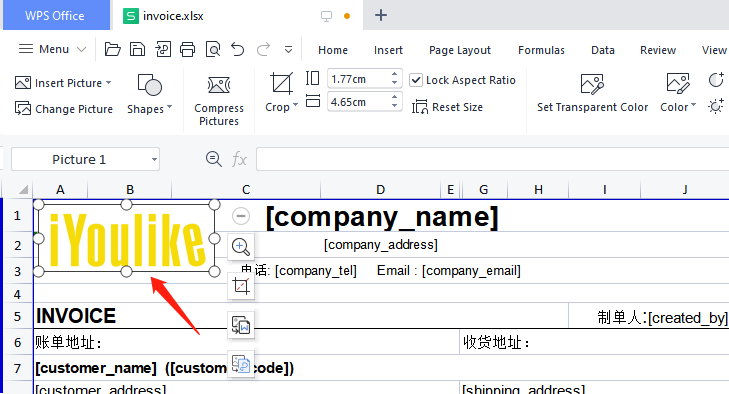This screenshot has width=729, height=394.
Task: Open the View tab
Action: [x=714, y=50]
